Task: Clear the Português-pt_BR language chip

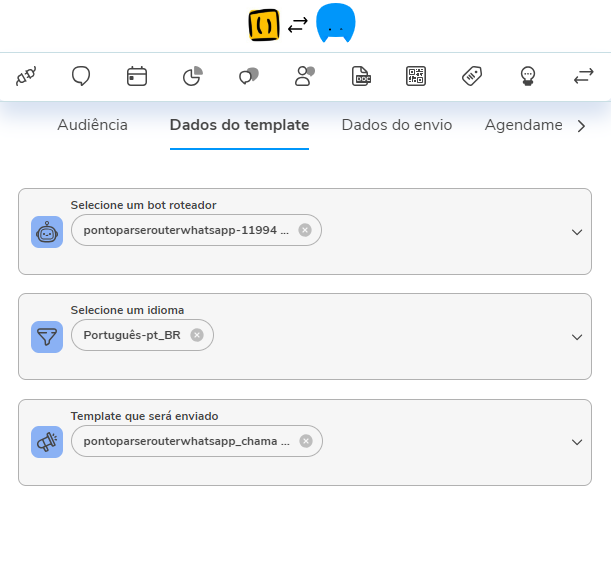Action: tap(197, 335)
